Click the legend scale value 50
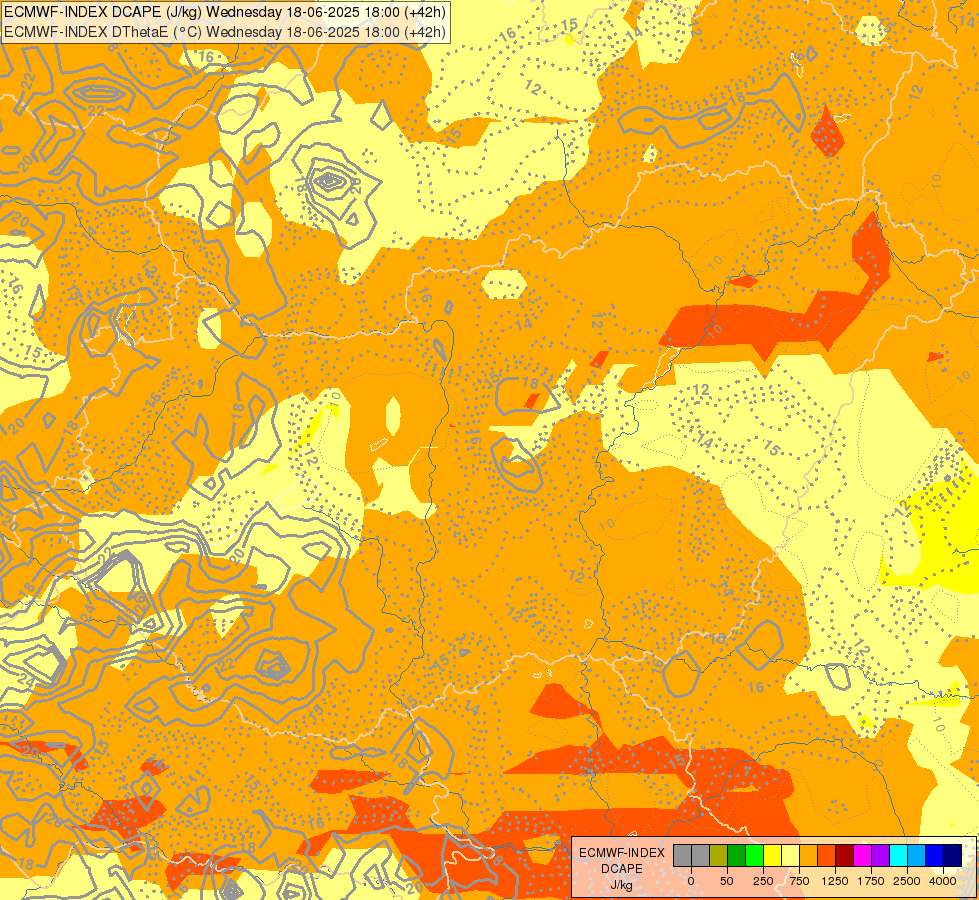 point(727,881)
